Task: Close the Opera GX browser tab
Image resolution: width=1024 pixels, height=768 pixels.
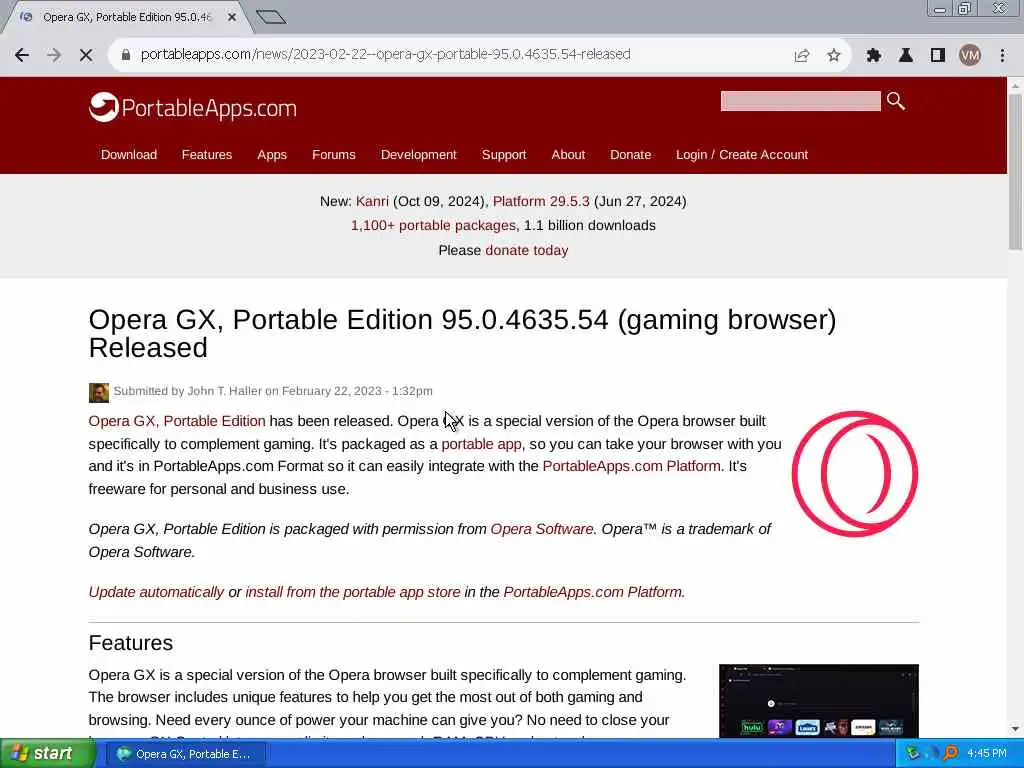Action: [x=232, y=17]
